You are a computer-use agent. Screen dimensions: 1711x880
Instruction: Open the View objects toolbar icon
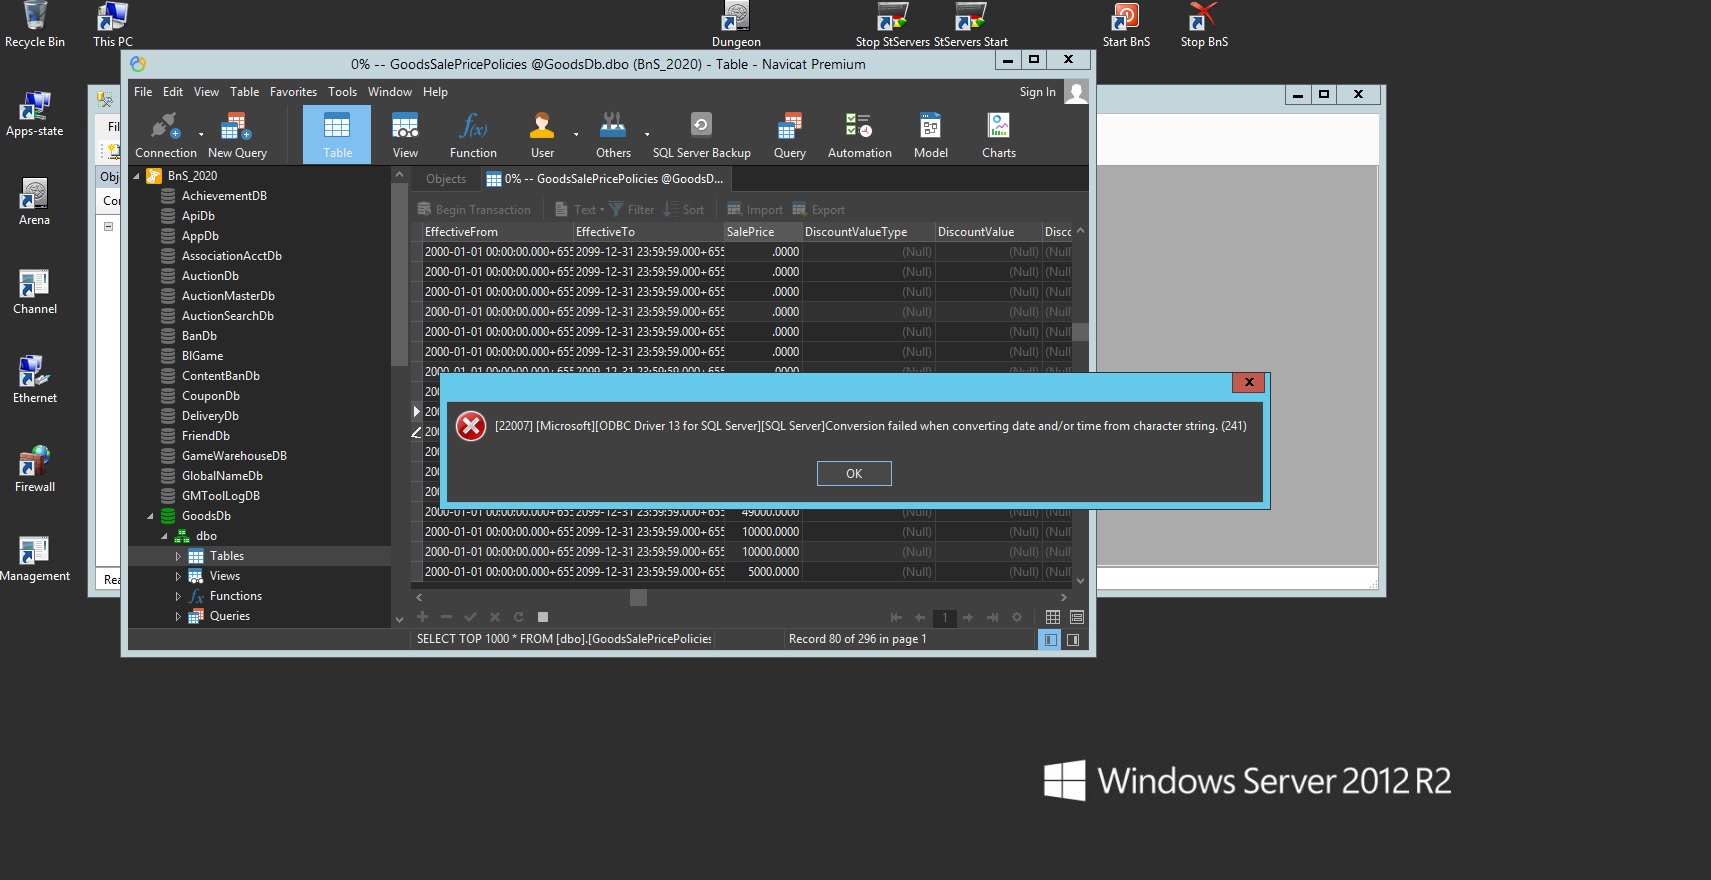[x=405, y=135]
